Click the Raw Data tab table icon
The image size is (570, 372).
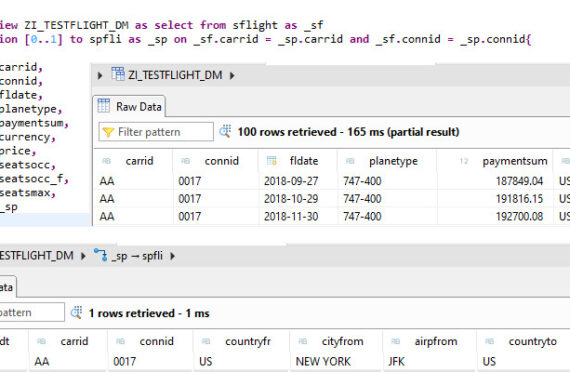click(104, 105)
